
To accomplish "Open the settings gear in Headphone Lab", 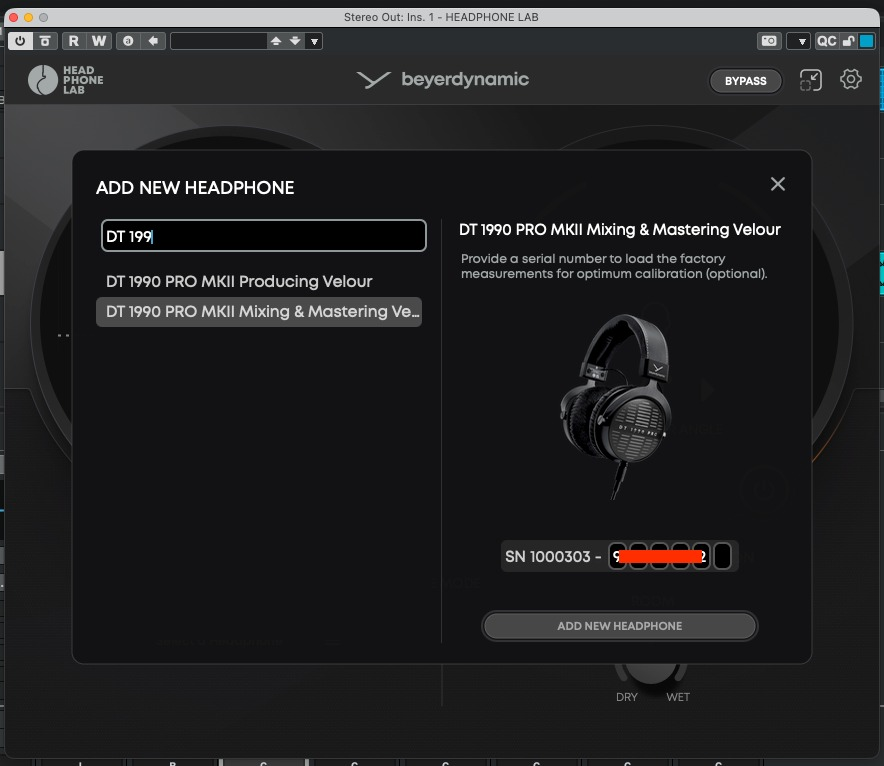I will pyautogui.click(x=851, y=80).
